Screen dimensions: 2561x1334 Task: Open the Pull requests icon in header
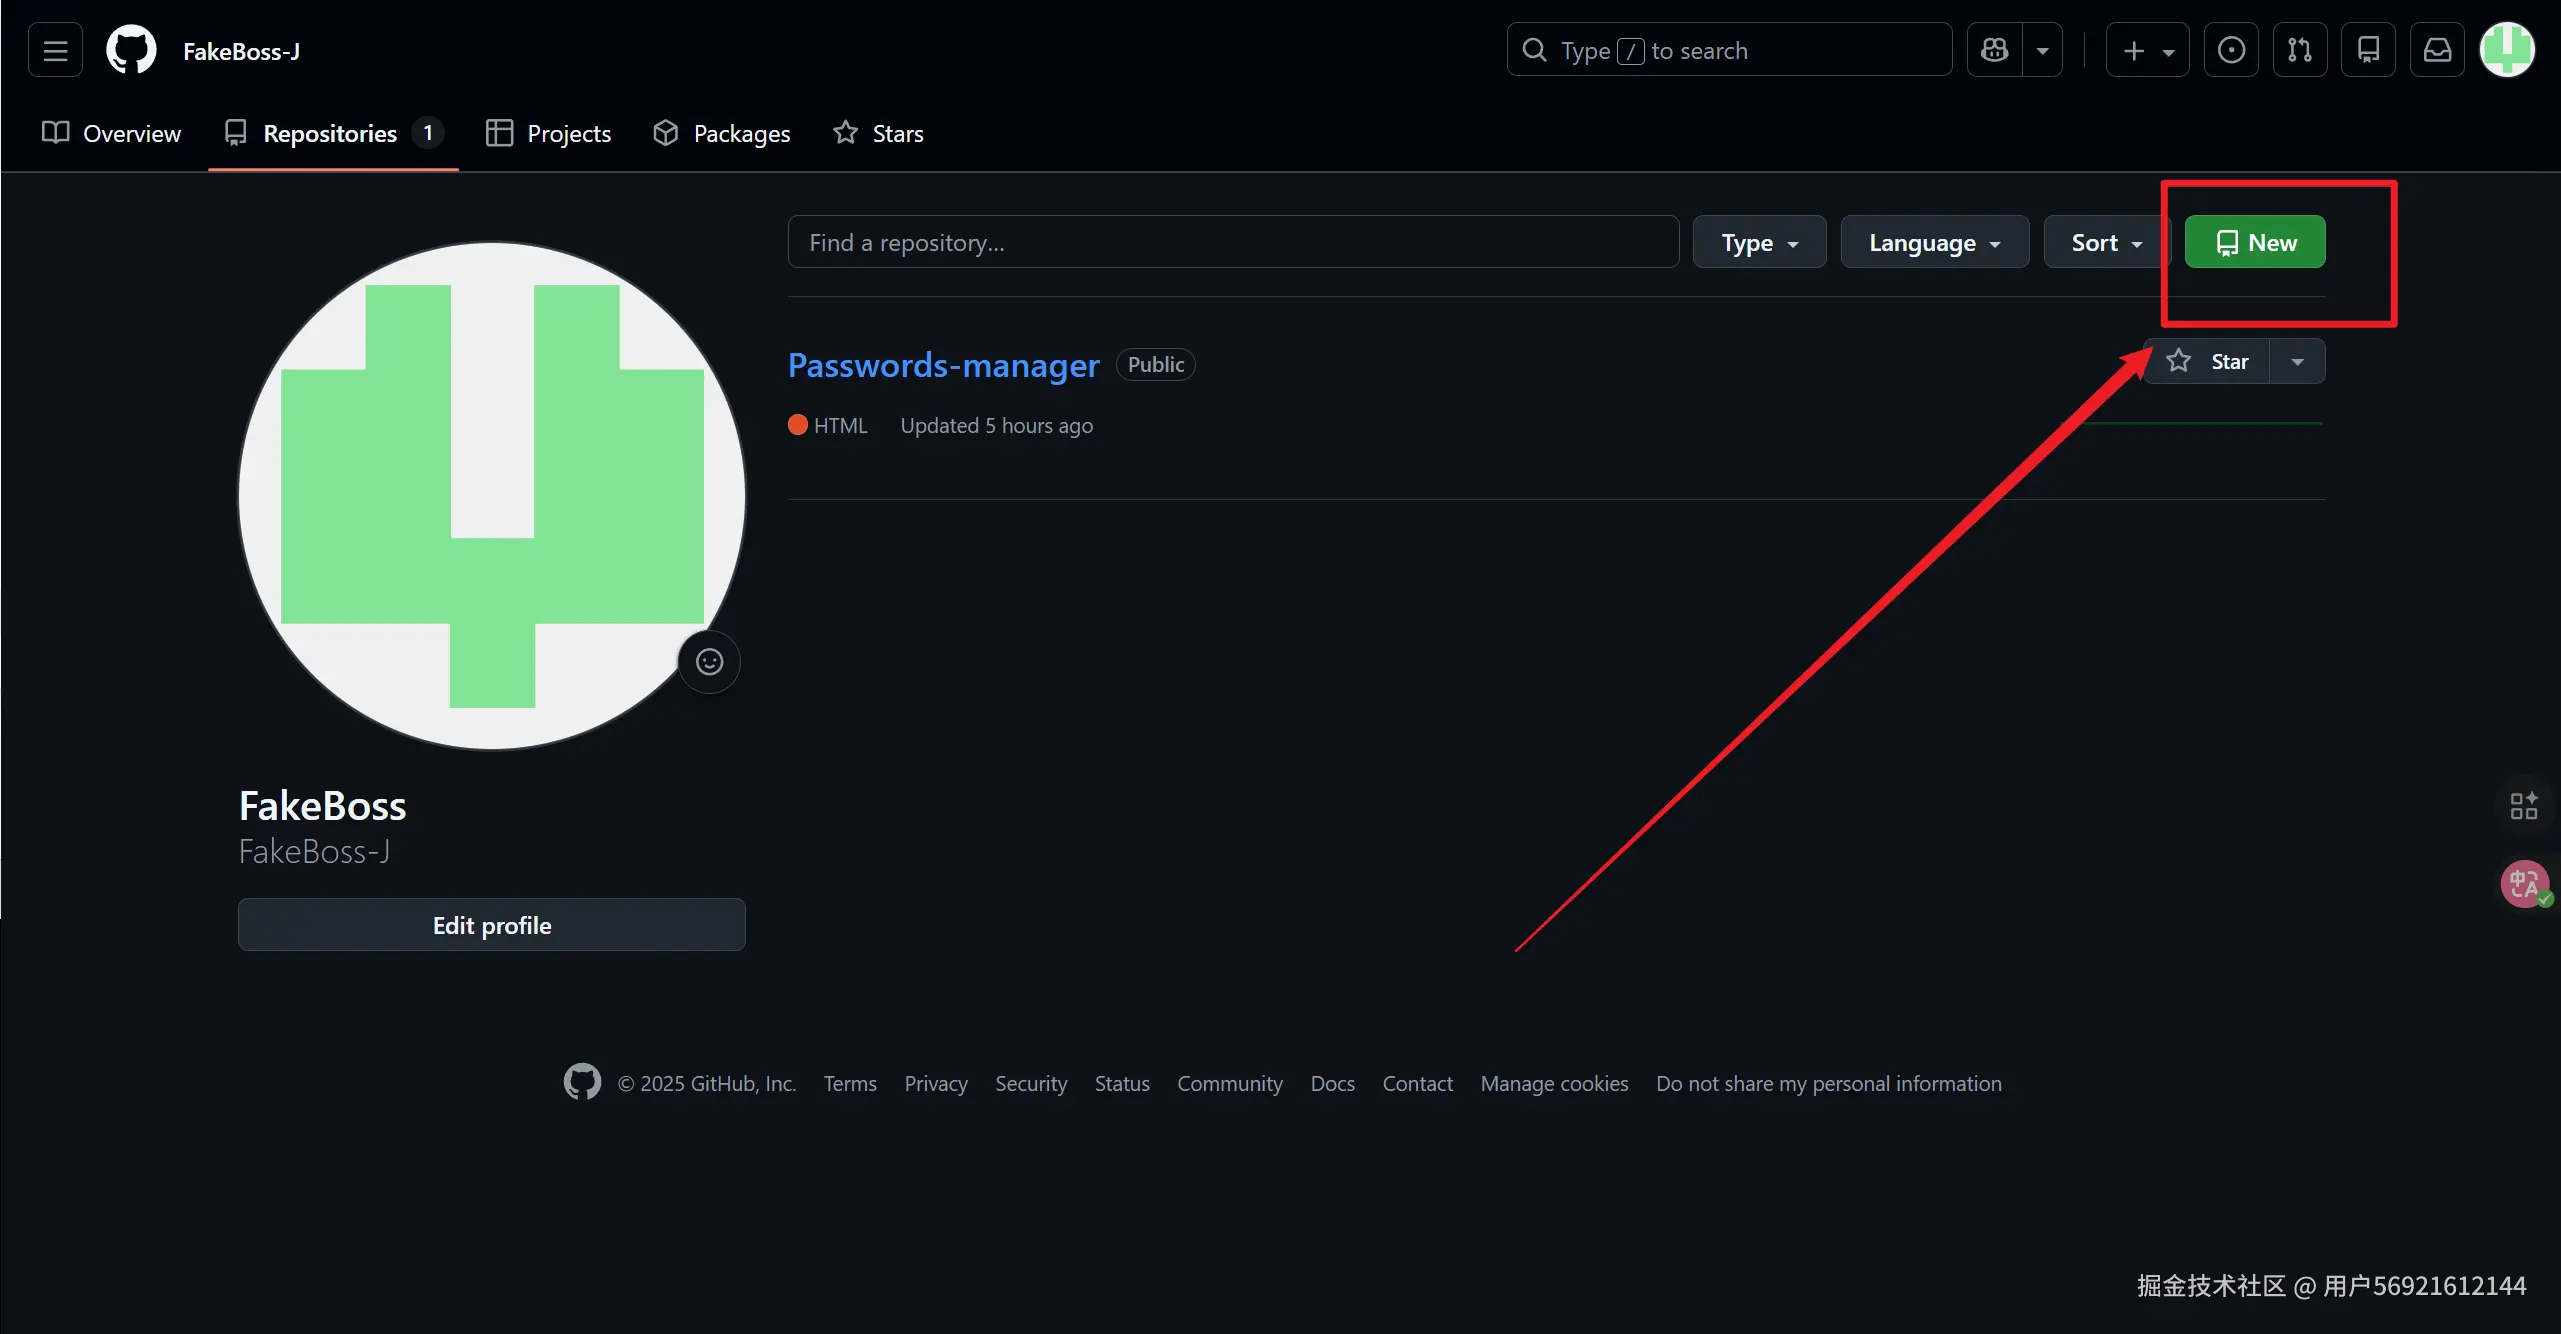pyautogui.click(x=2300, y=50)
